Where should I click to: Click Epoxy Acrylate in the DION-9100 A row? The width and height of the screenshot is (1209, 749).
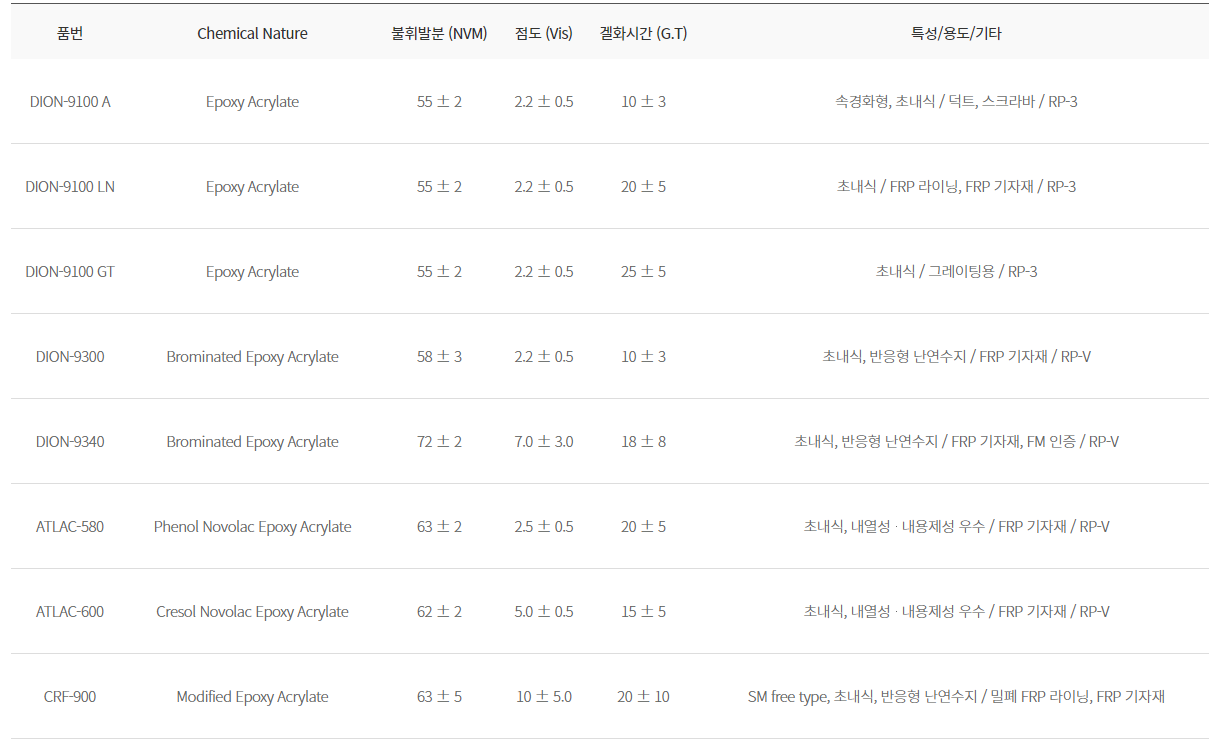[x=252, y=102]
